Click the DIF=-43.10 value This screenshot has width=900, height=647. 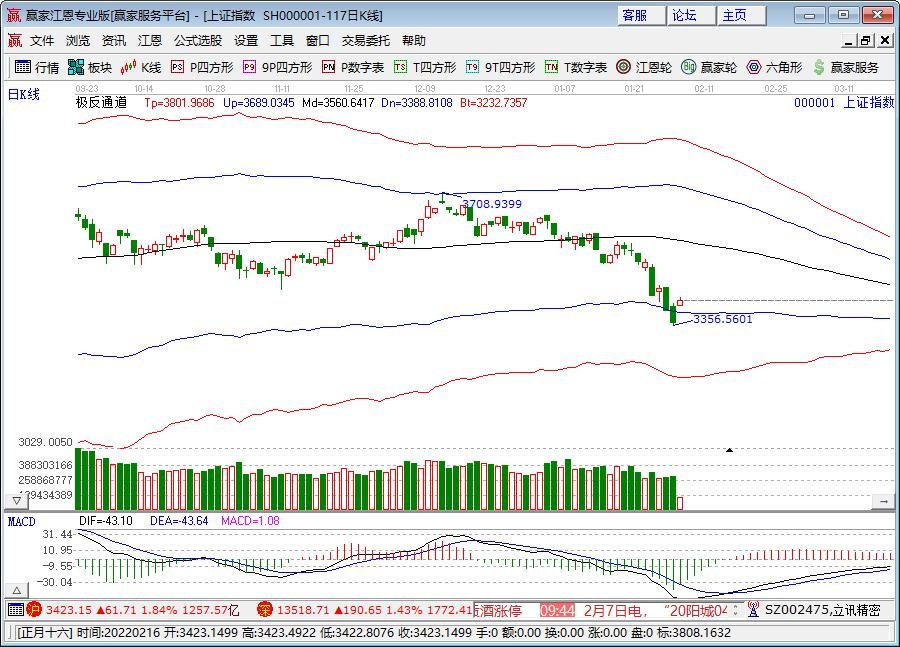(106, 521)
